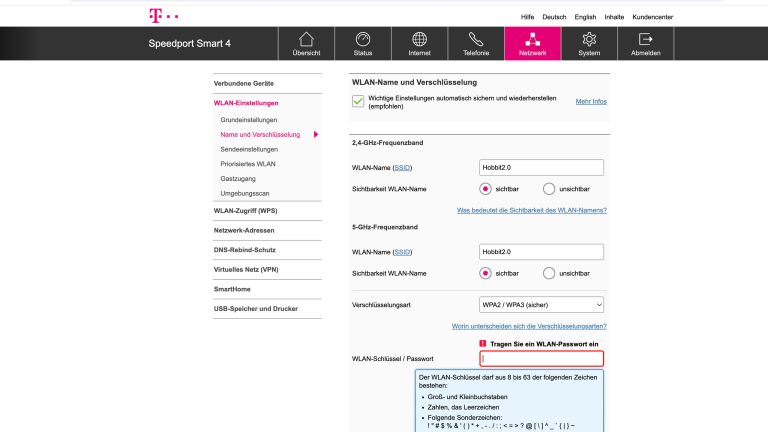Open Sendeeinstellungen in sidebar
Screen dimensions: 768x432
tap(249, 149)
